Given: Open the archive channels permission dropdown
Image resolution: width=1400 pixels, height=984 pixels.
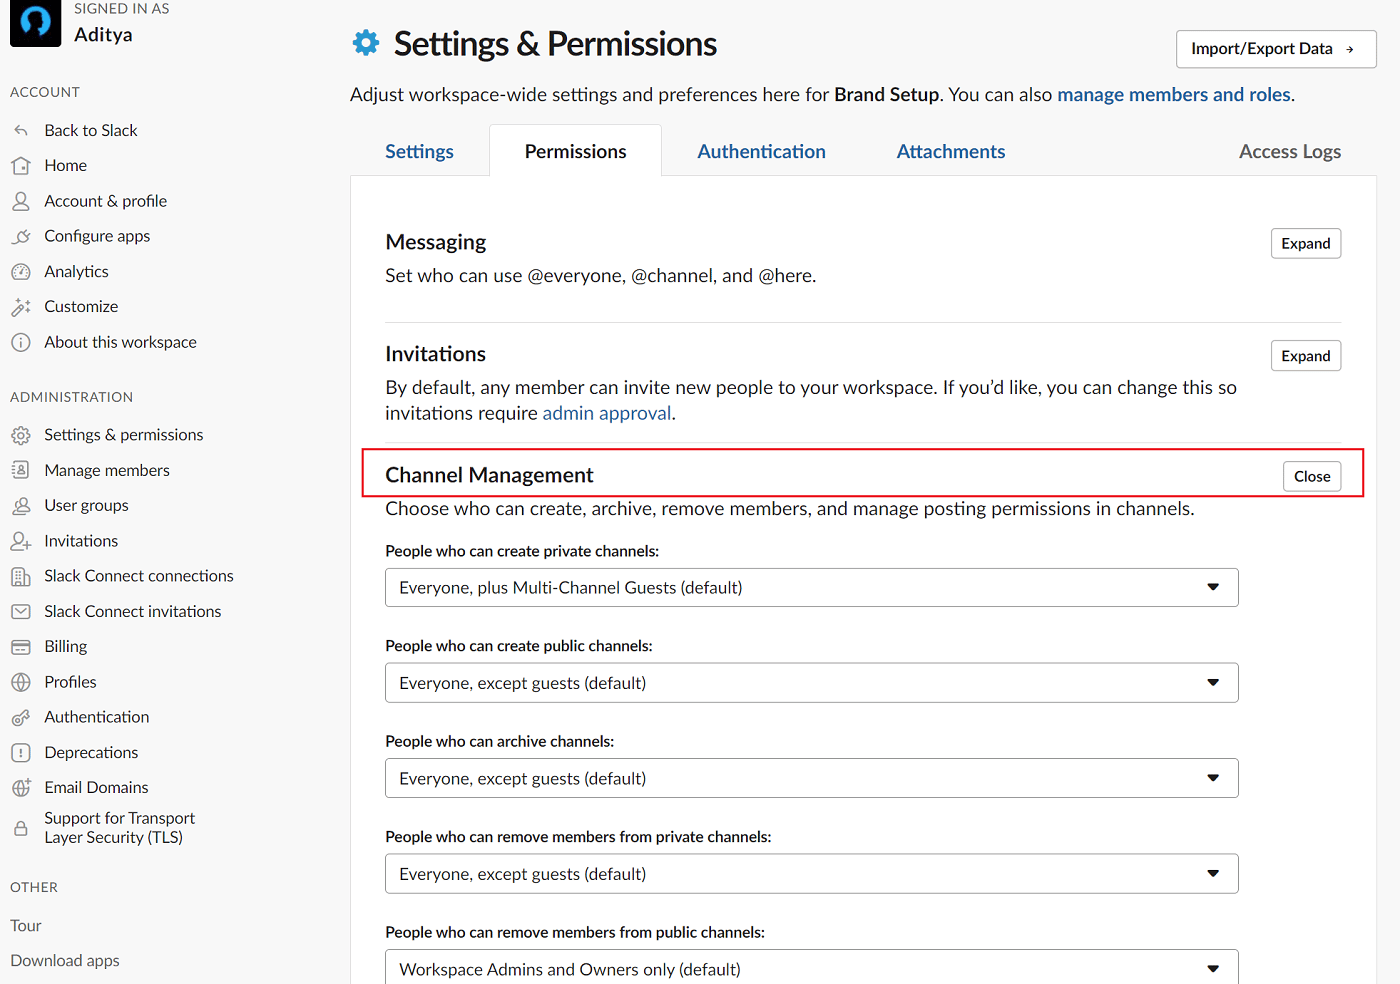Looking at the screenshot, I should tap(812, 778).
